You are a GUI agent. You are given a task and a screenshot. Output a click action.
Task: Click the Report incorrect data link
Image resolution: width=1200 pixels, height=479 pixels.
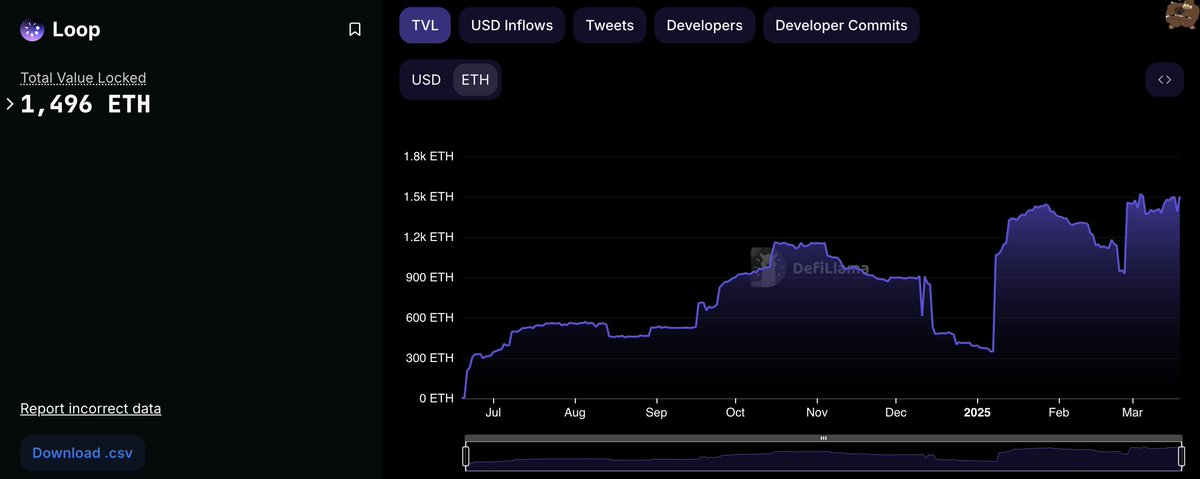click(x=91, y=408)
